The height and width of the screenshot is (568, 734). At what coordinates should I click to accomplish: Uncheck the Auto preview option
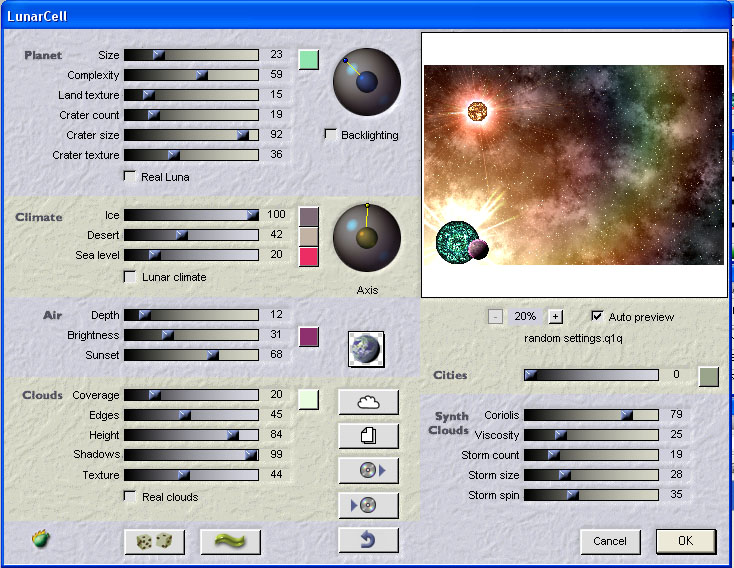click(598, 316)
